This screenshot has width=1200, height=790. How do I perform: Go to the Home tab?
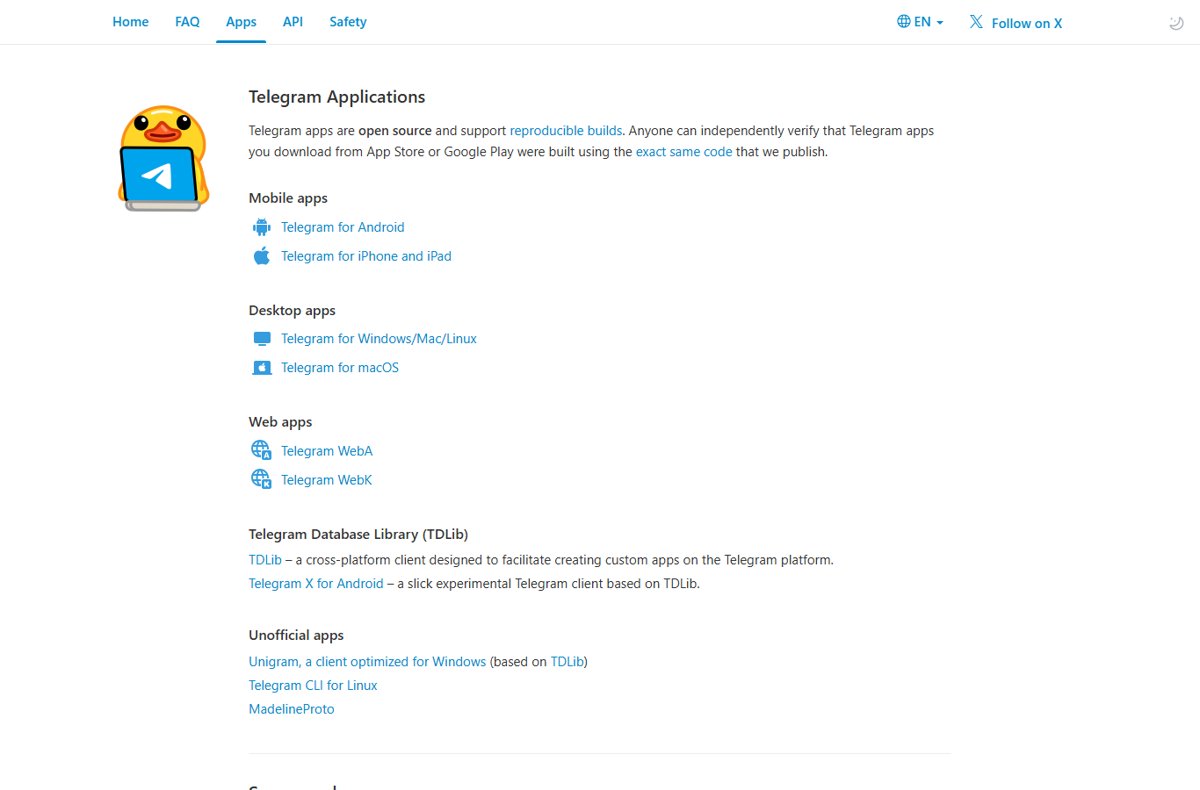(x=130, y=21)
